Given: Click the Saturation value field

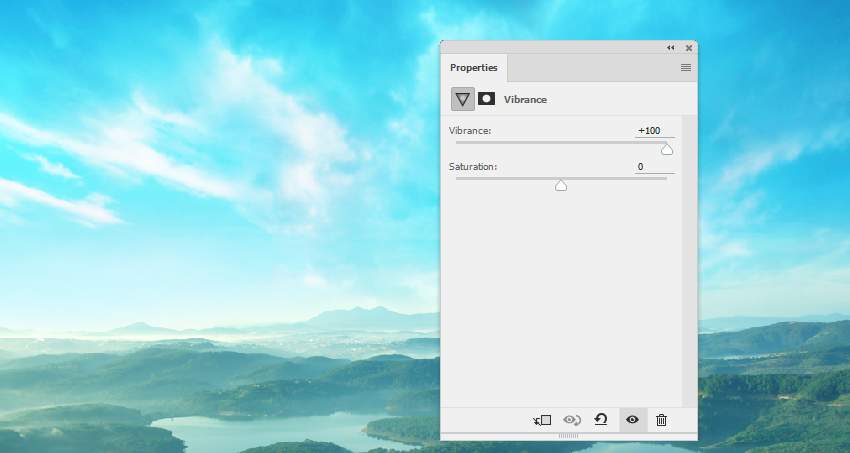Looking at the screenshot, I should [654, 167].
